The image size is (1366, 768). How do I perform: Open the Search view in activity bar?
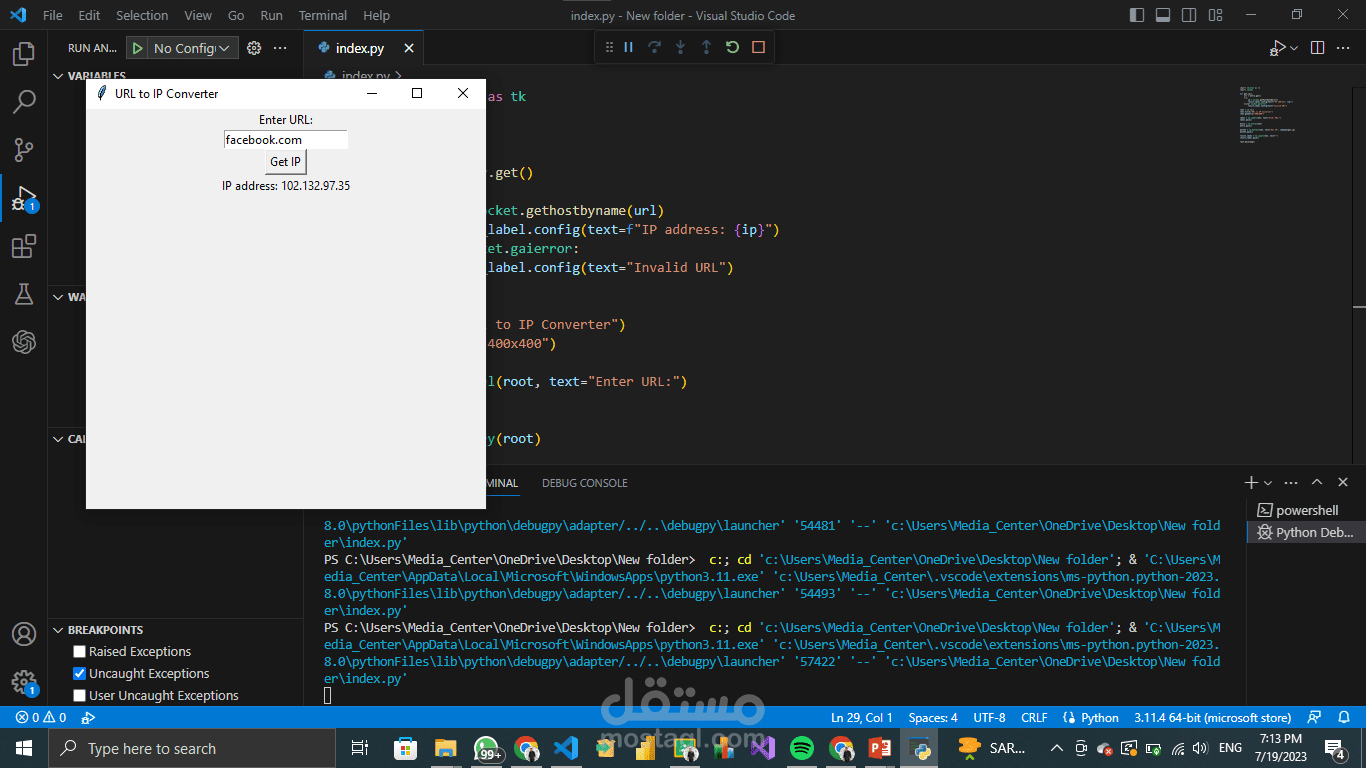point(24,102)
